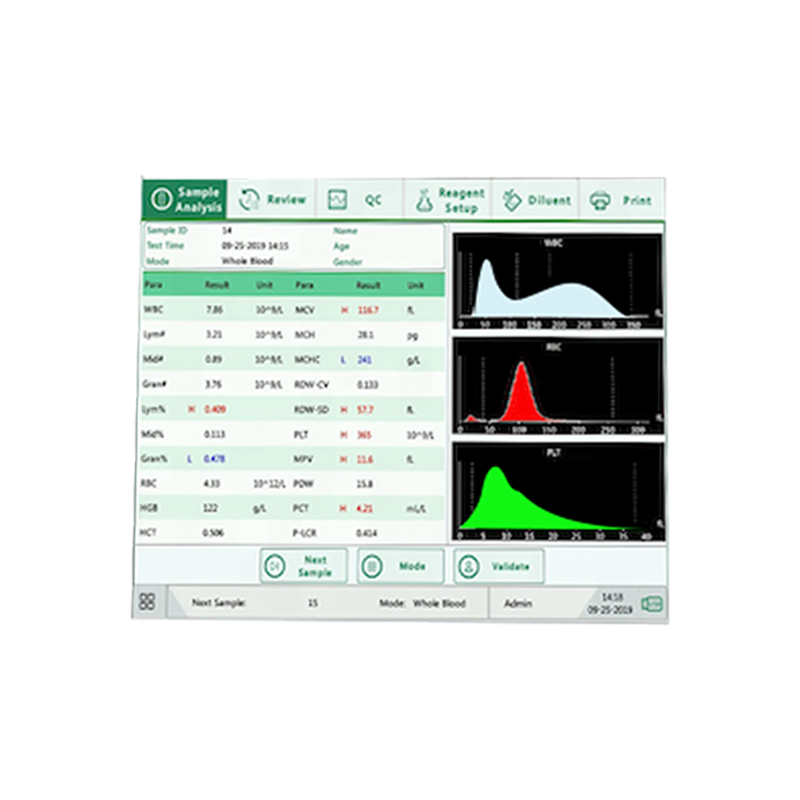Click the WBC result row
This screenshot has height=800, width=800.
pyautogui.click(x=215, y=310)
